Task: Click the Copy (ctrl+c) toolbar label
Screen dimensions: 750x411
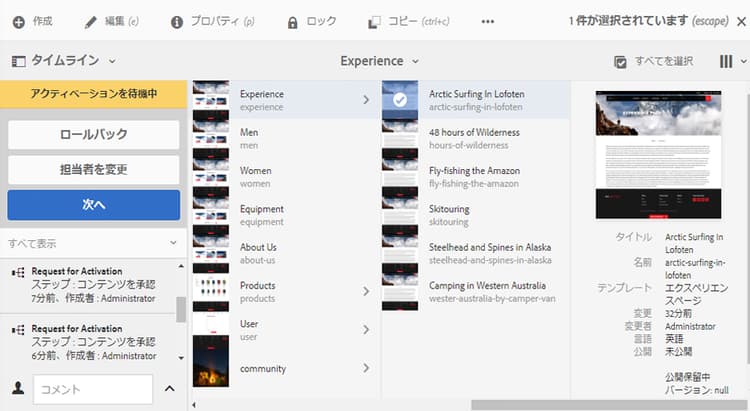Action: [419, 21]
